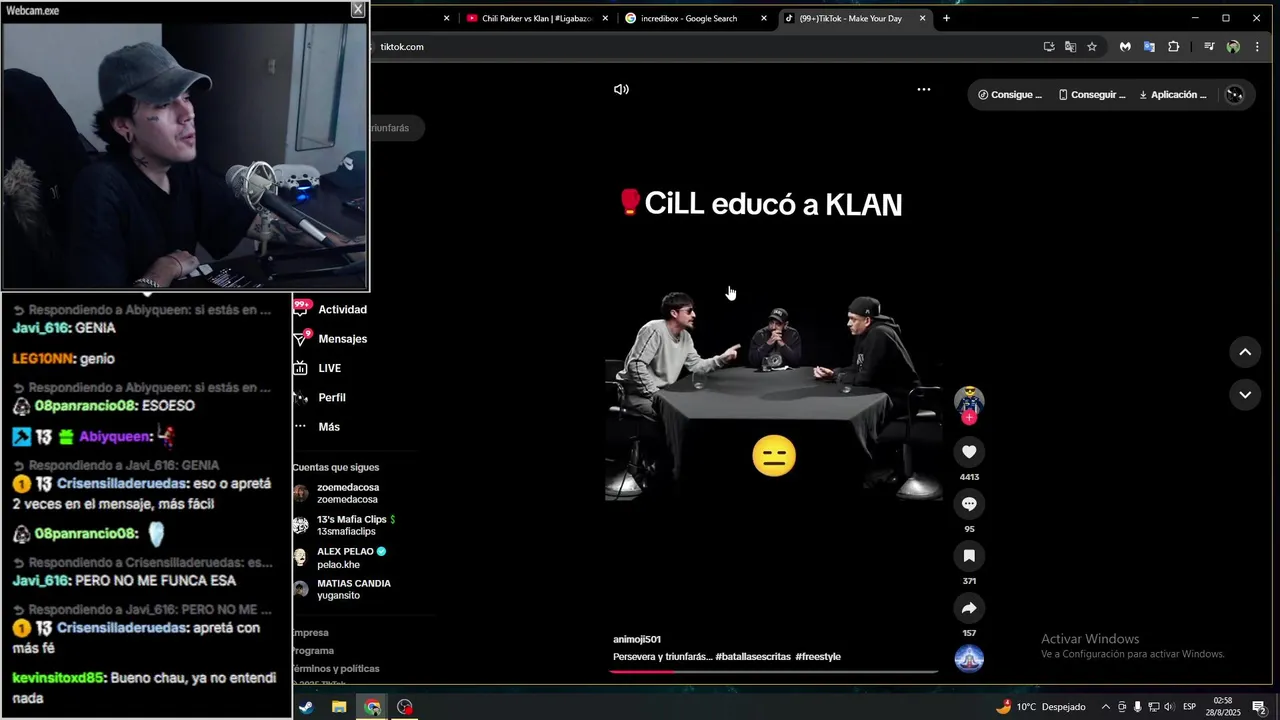The image size is (1280, 720).
Task: Open the weather widget showing 10°C Despejado
Action: point(1040,707)
